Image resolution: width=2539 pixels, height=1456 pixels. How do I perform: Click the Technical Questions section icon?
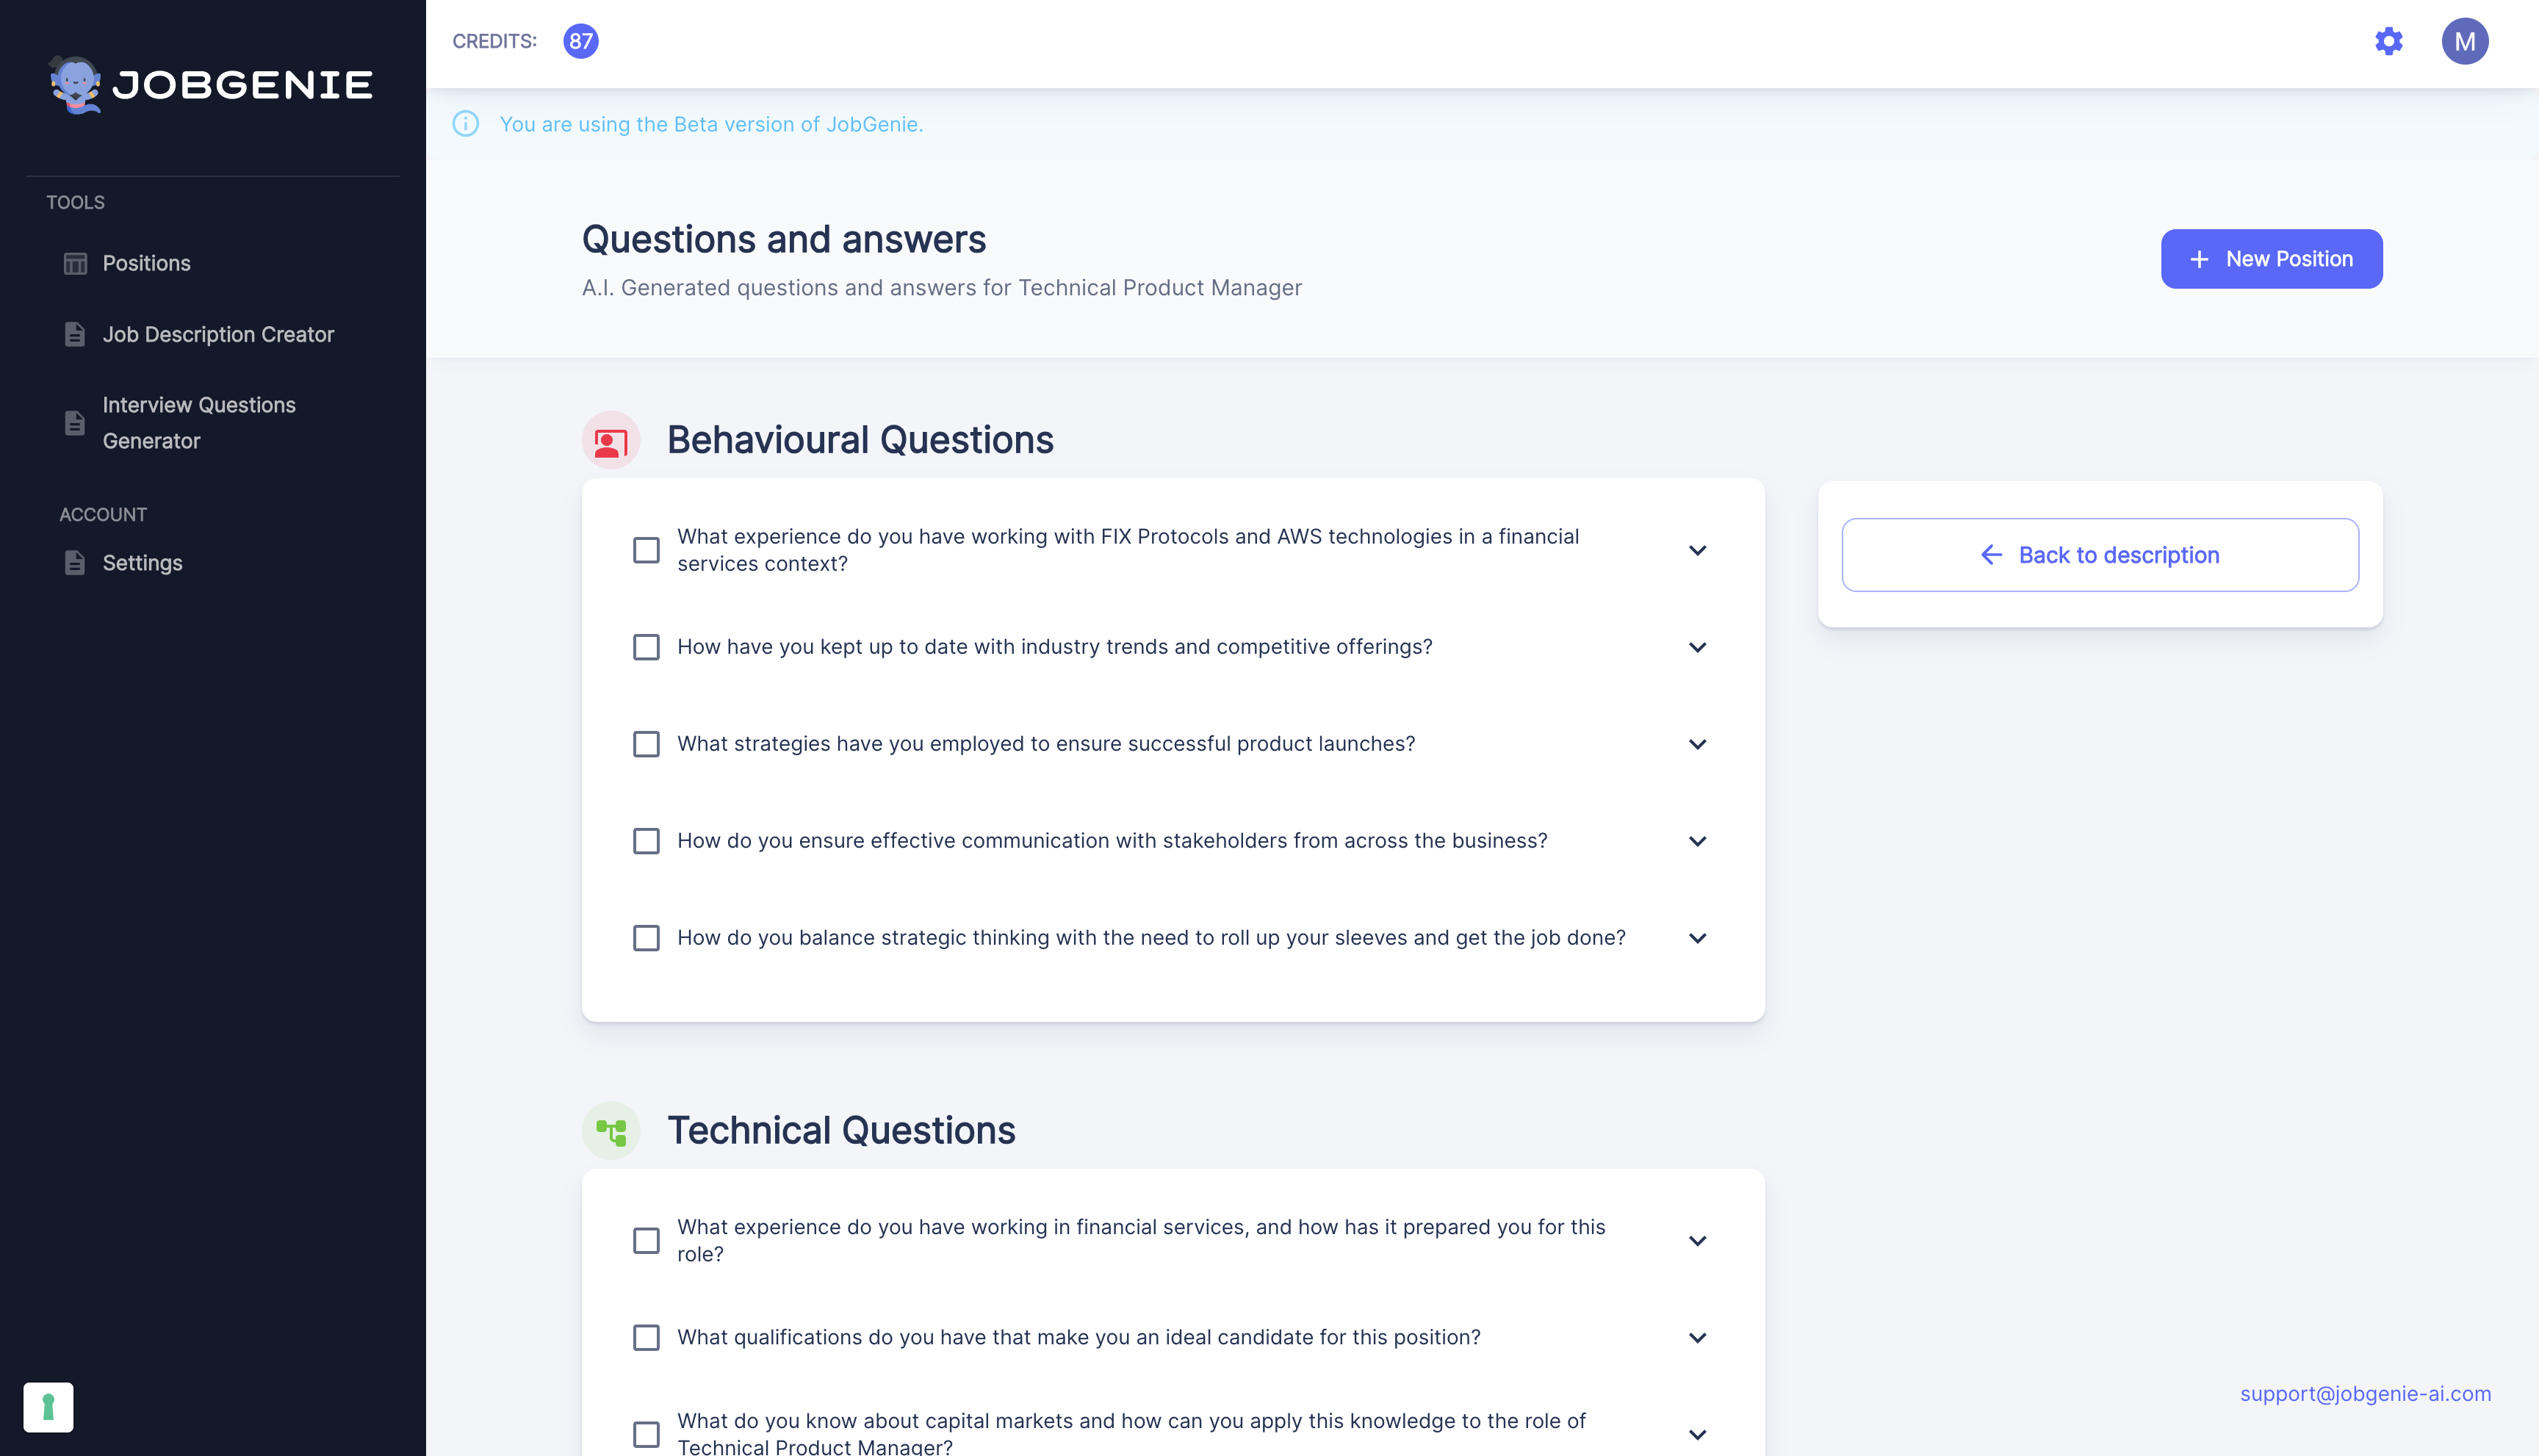pyautogui.click(x=611, y=1130)
